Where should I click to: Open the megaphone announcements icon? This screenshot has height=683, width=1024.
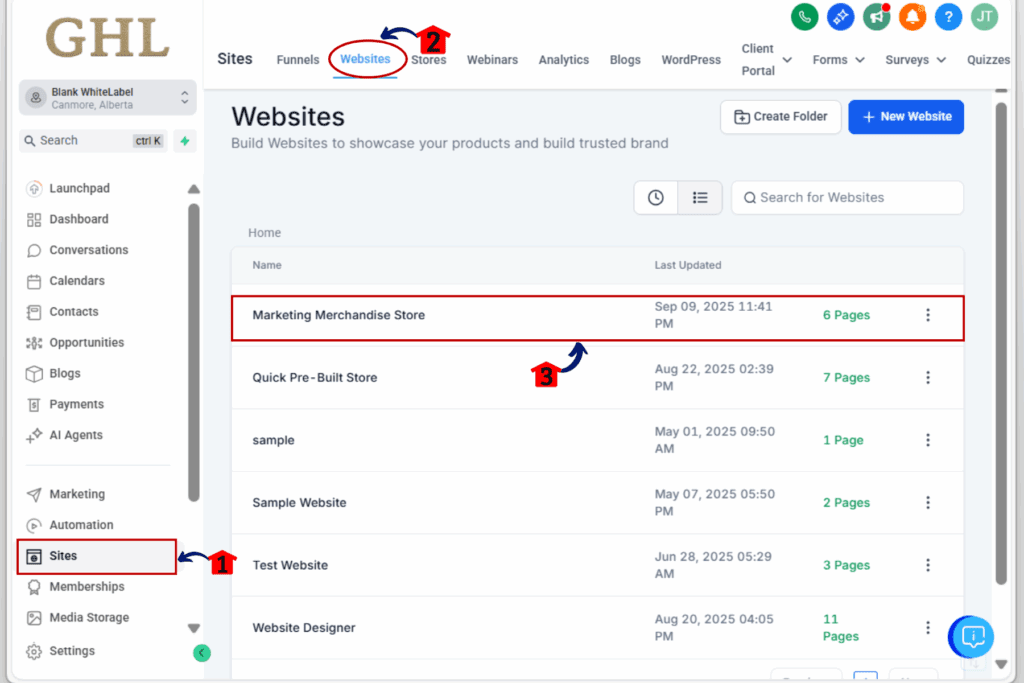[x=876, y=16]
